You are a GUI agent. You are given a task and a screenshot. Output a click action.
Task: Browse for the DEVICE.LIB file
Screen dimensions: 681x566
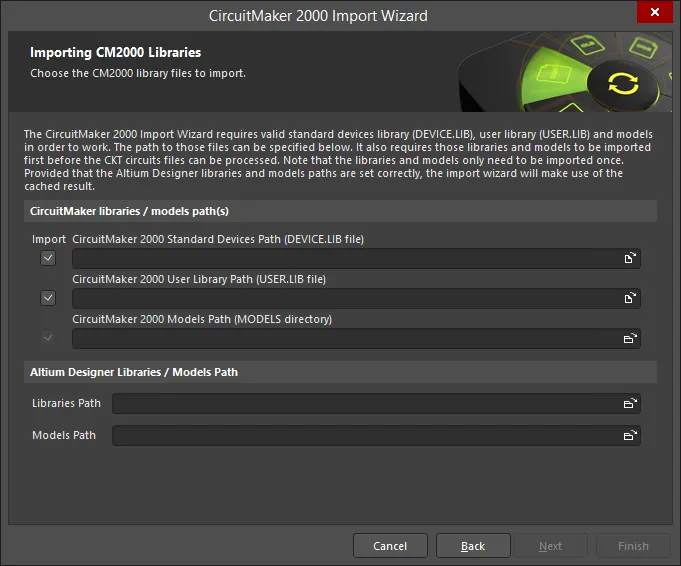630,258
